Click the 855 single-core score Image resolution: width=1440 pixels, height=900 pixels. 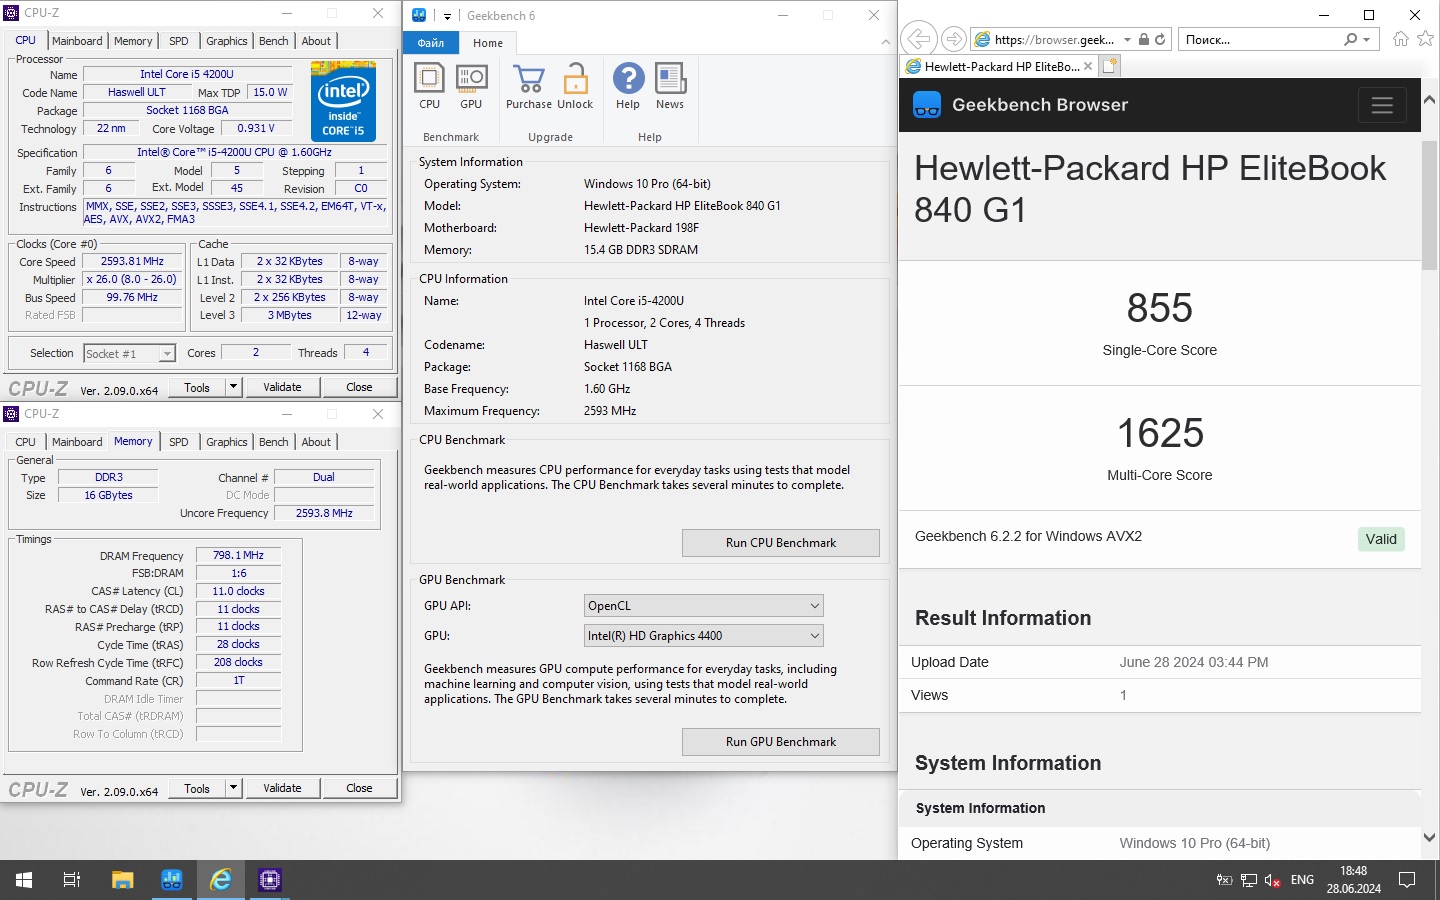point(1160,308)
